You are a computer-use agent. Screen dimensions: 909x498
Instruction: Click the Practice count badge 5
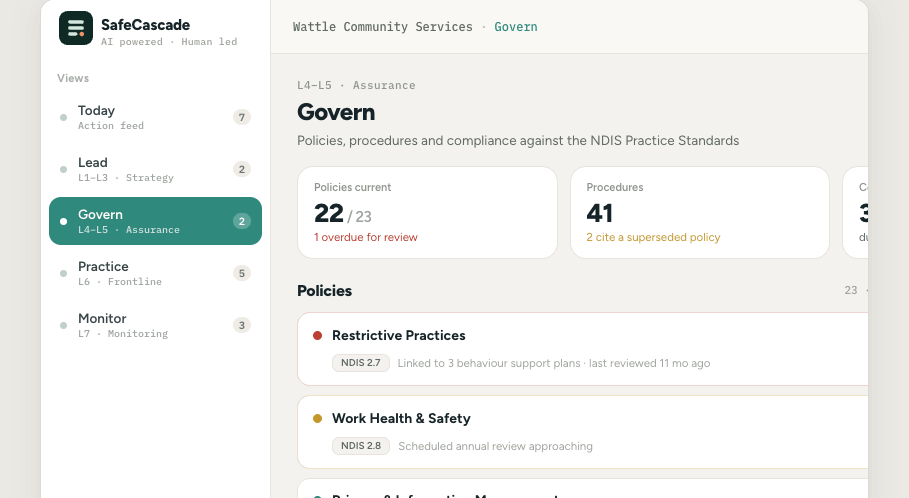(x=242, y=273)
